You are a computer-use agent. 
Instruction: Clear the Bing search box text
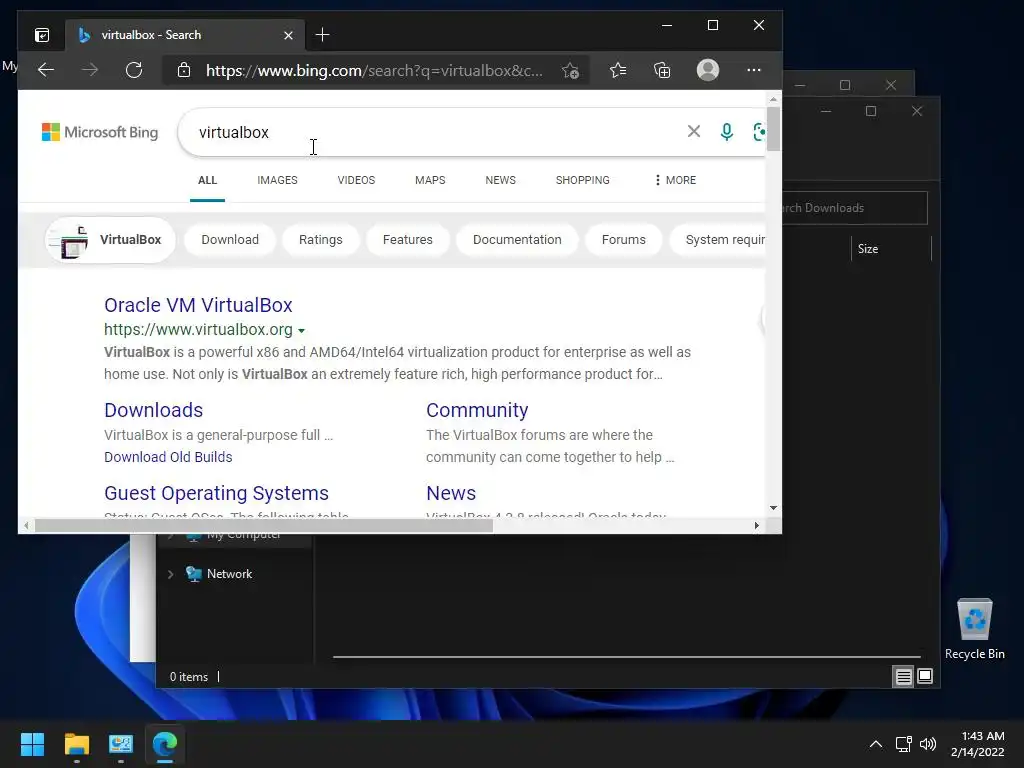coord(694,132)
